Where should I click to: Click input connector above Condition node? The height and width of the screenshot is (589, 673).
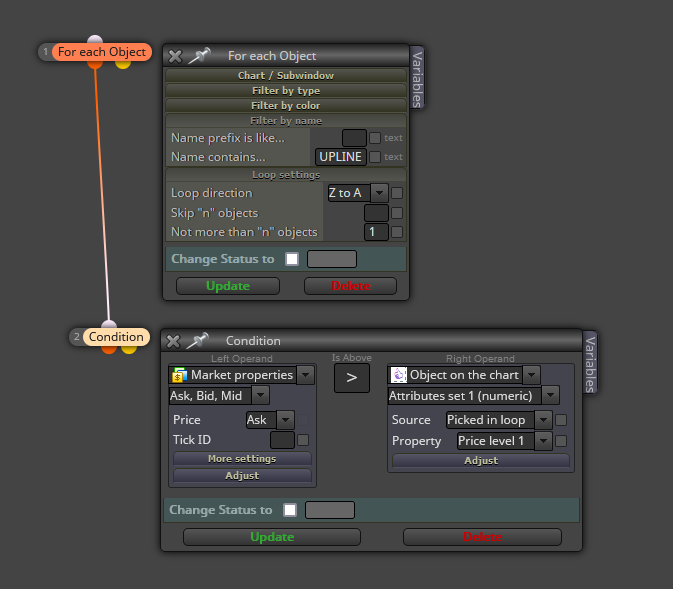click(x=109, y=325)
